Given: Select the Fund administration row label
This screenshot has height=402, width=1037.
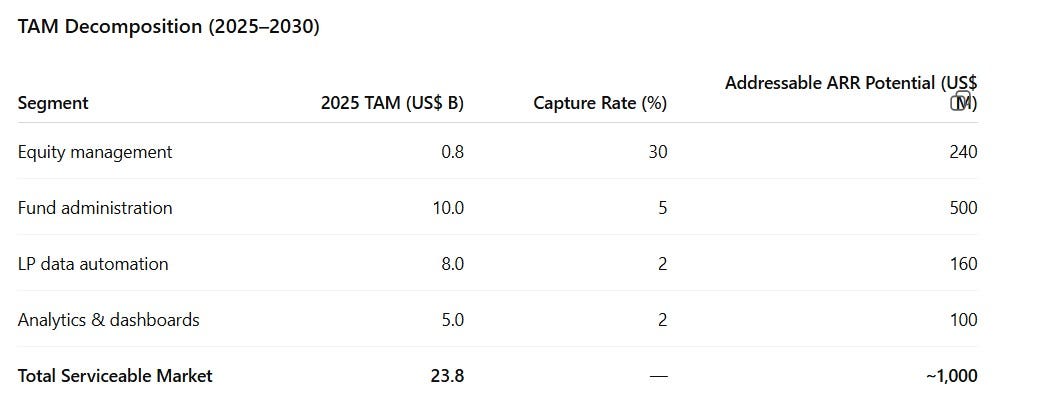Looking at the screenshot, I should pos(95,208).
